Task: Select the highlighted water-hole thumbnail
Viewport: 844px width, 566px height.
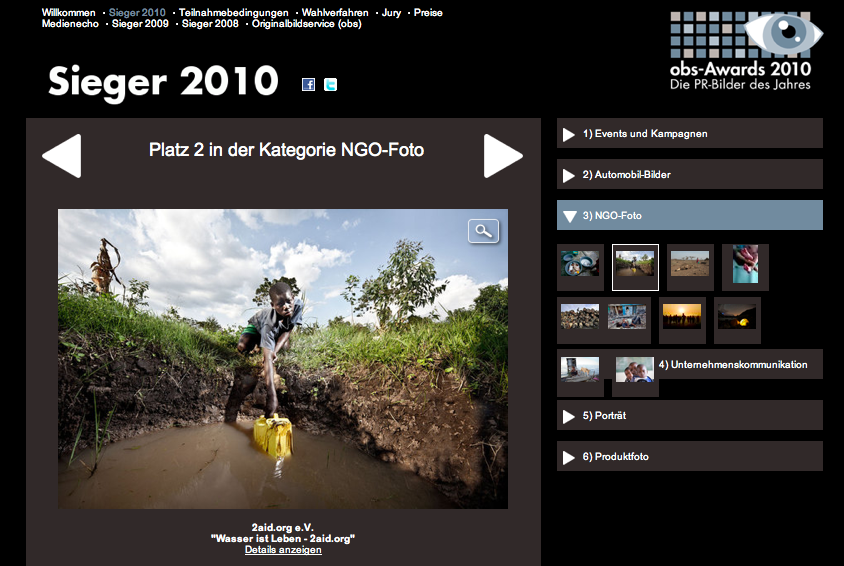Action: [635, 264]
